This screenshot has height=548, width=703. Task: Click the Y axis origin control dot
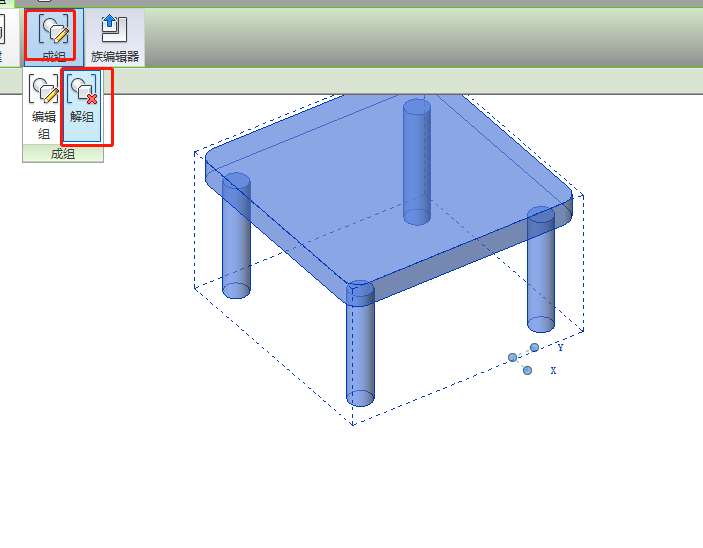534,348
